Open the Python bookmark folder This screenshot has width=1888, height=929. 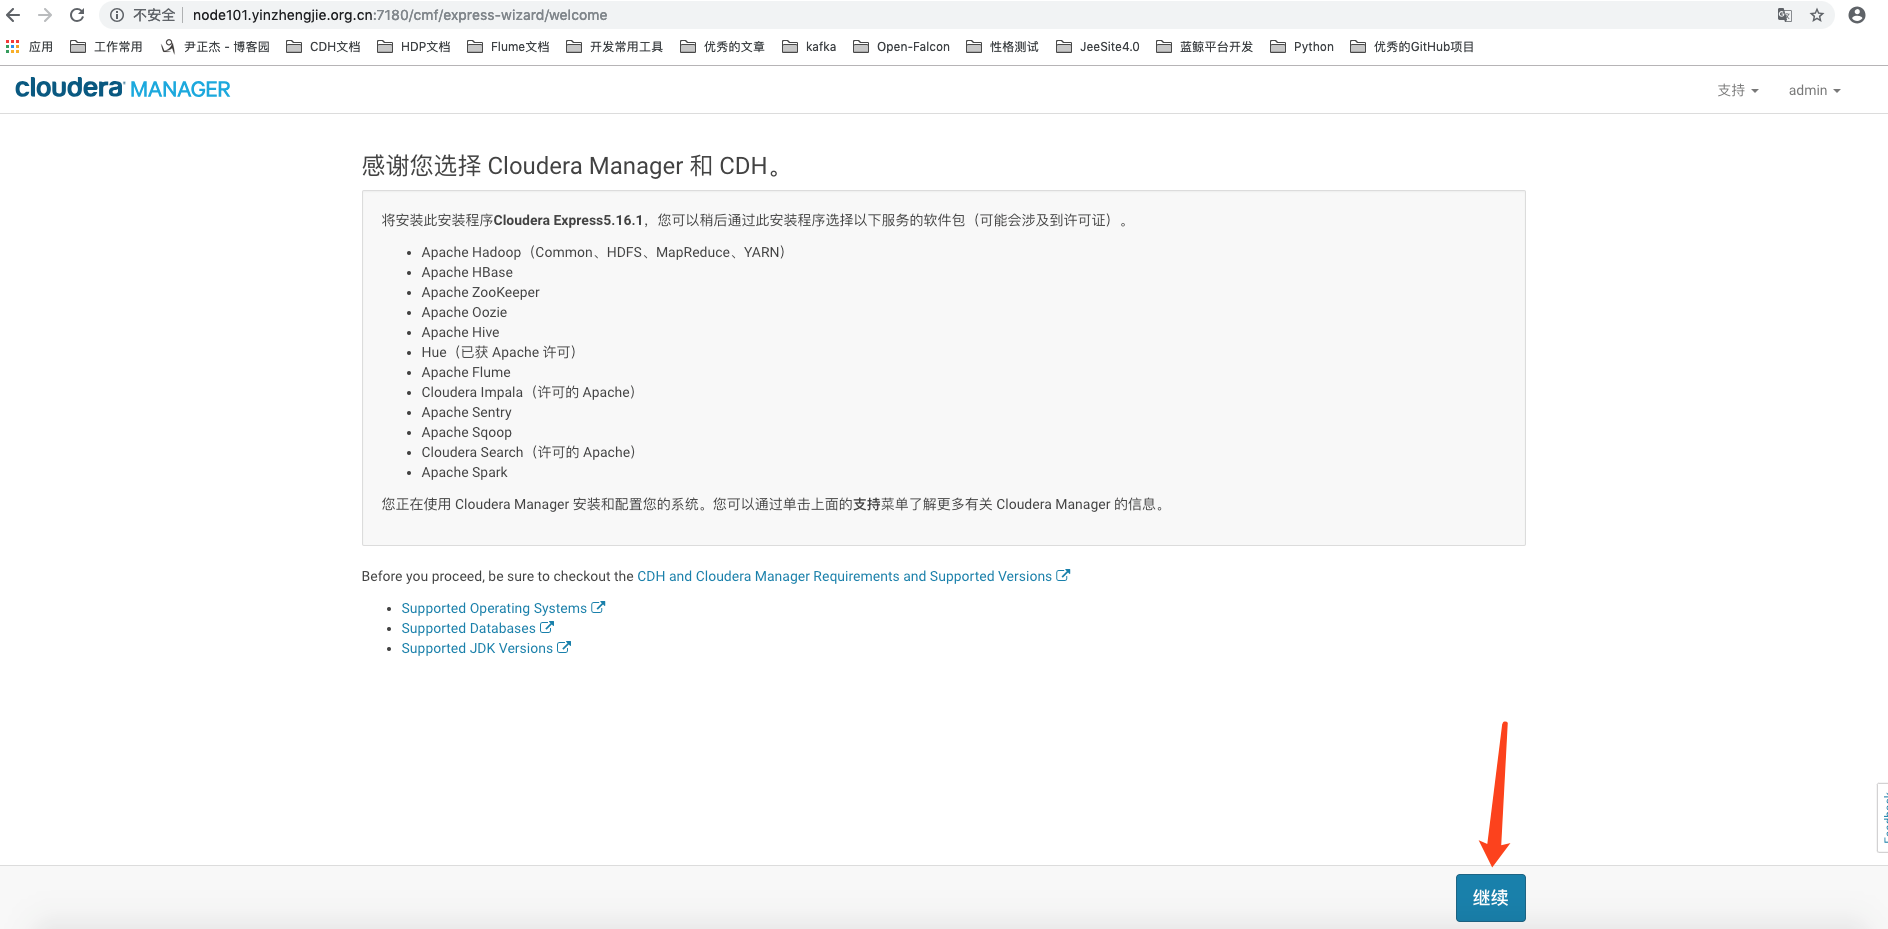[x=1302, y=47]
